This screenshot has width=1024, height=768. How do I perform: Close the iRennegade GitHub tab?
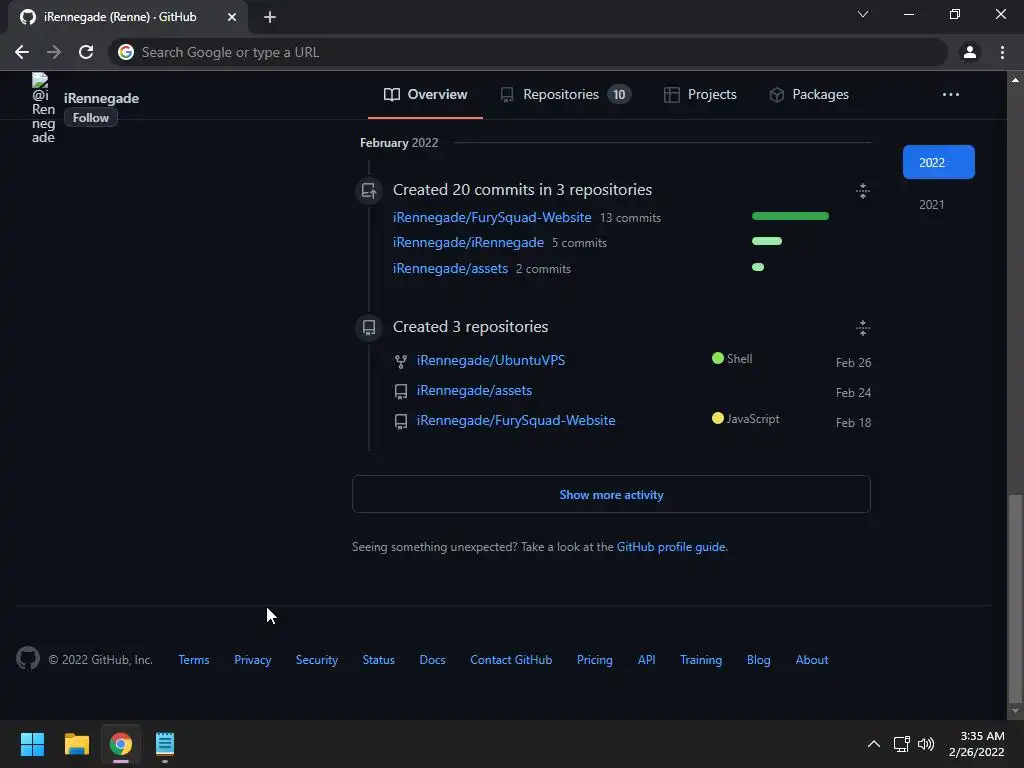(232, 17)
